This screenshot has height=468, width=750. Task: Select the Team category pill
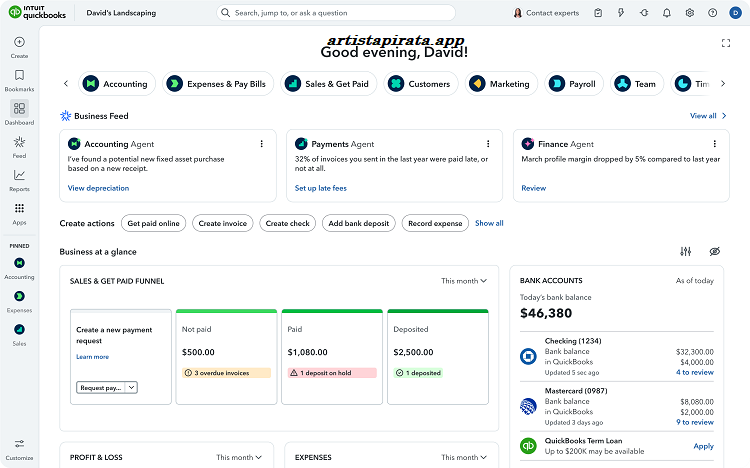pos(637,84)
